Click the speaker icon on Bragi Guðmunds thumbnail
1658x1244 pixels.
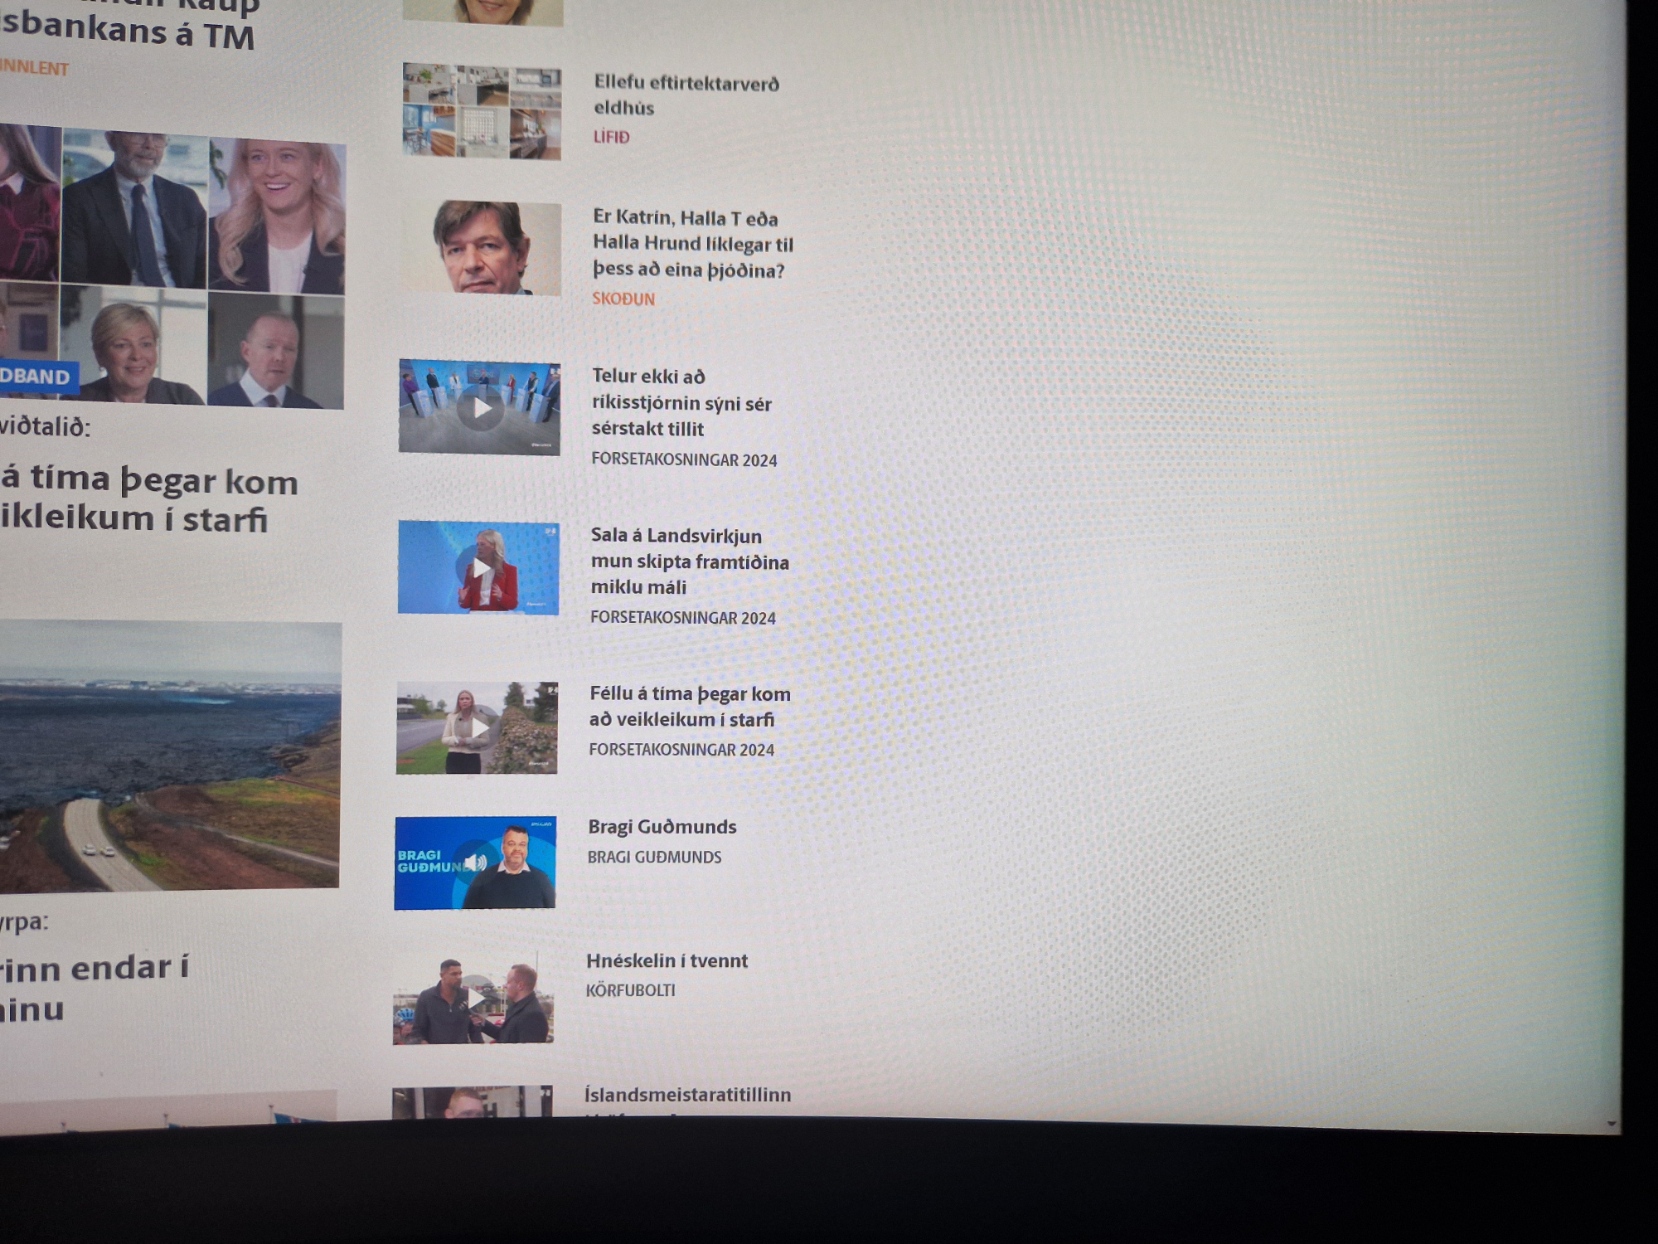pyautogui.click(x=476, y=863)
